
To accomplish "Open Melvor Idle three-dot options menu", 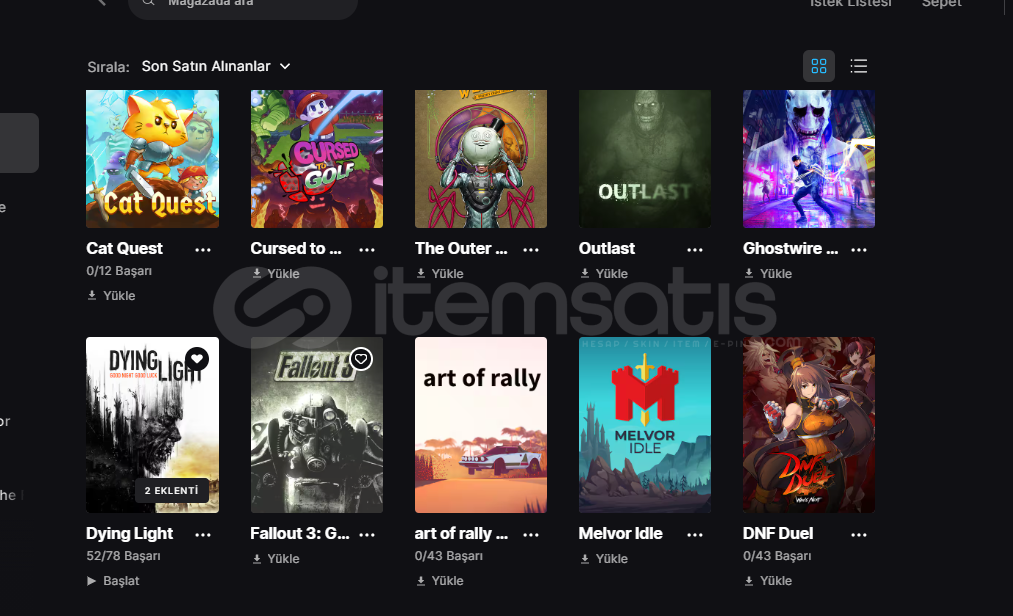I will tap(695, 535).
